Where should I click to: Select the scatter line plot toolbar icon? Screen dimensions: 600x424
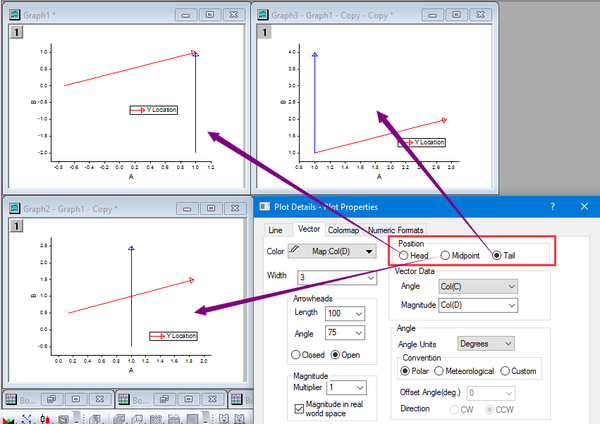26,419
